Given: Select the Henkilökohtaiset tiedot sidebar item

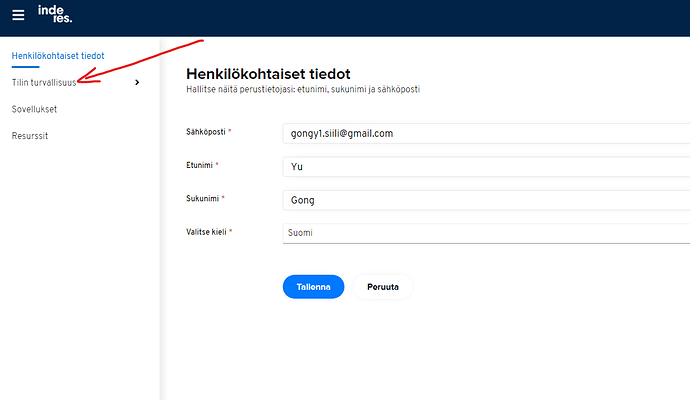Looking at the screenshot, I should [58, 56].
